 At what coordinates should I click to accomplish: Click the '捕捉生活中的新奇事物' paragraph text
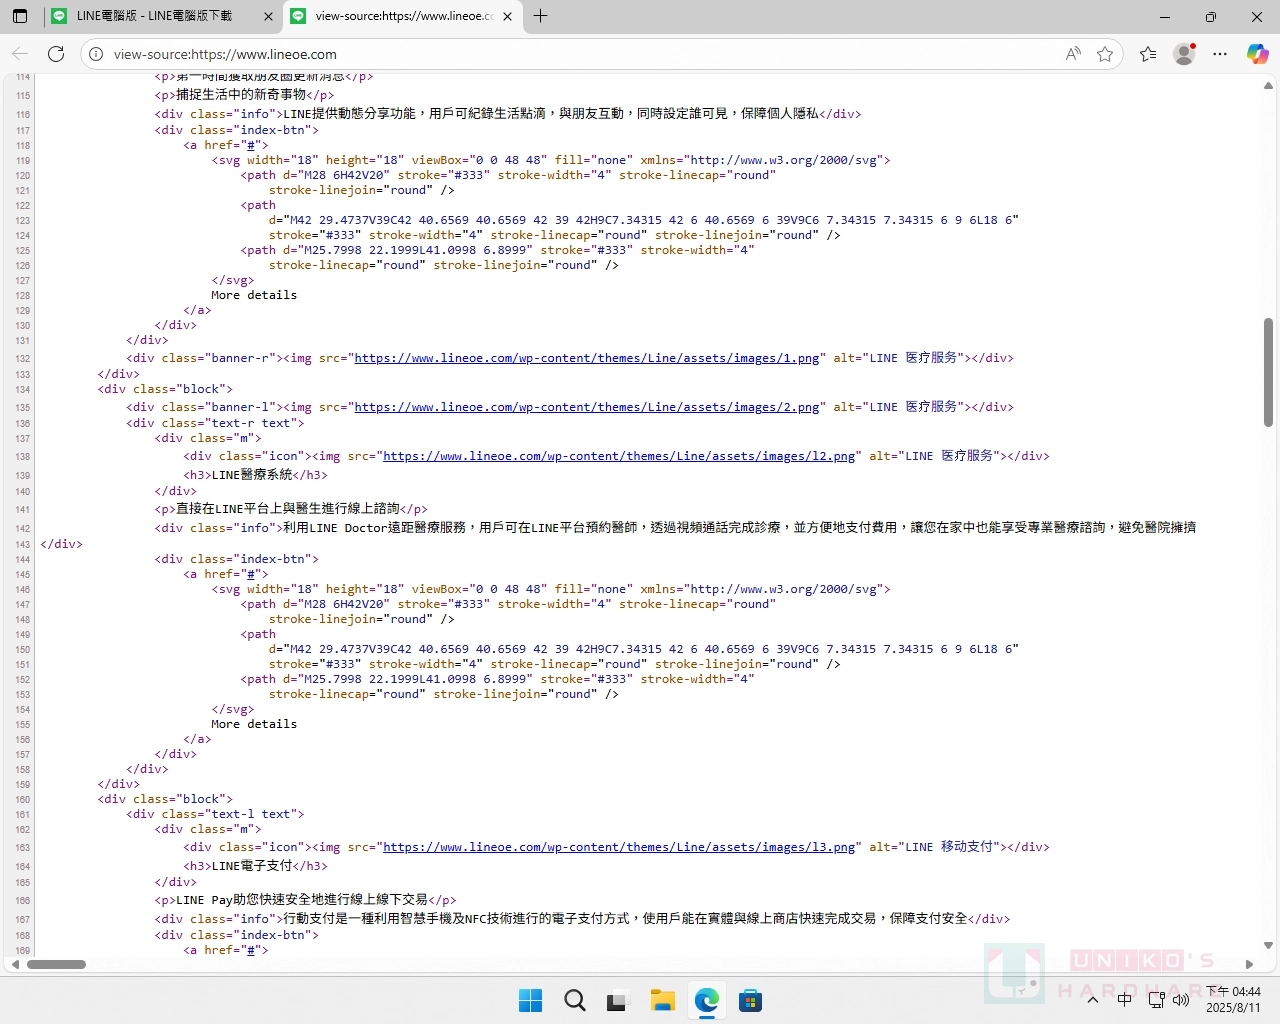coord(241,95)
